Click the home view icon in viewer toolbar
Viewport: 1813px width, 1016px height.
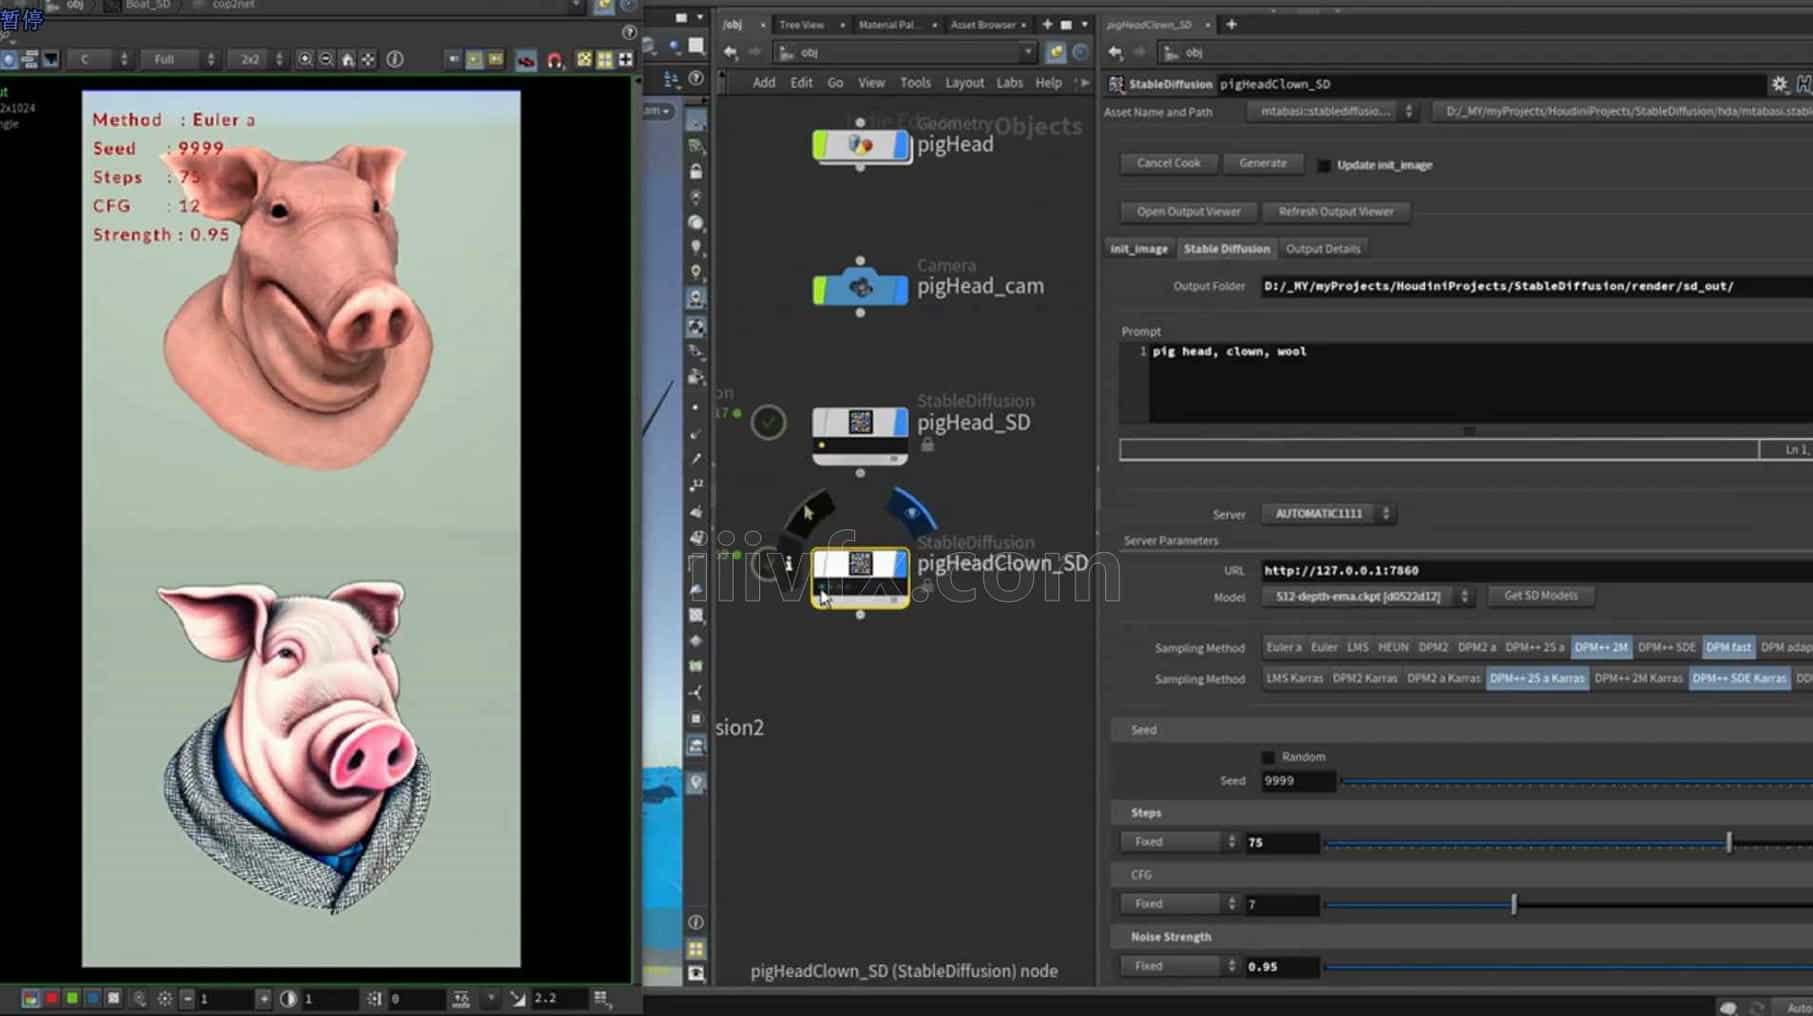pyautogui.click(x=347, y=60)
